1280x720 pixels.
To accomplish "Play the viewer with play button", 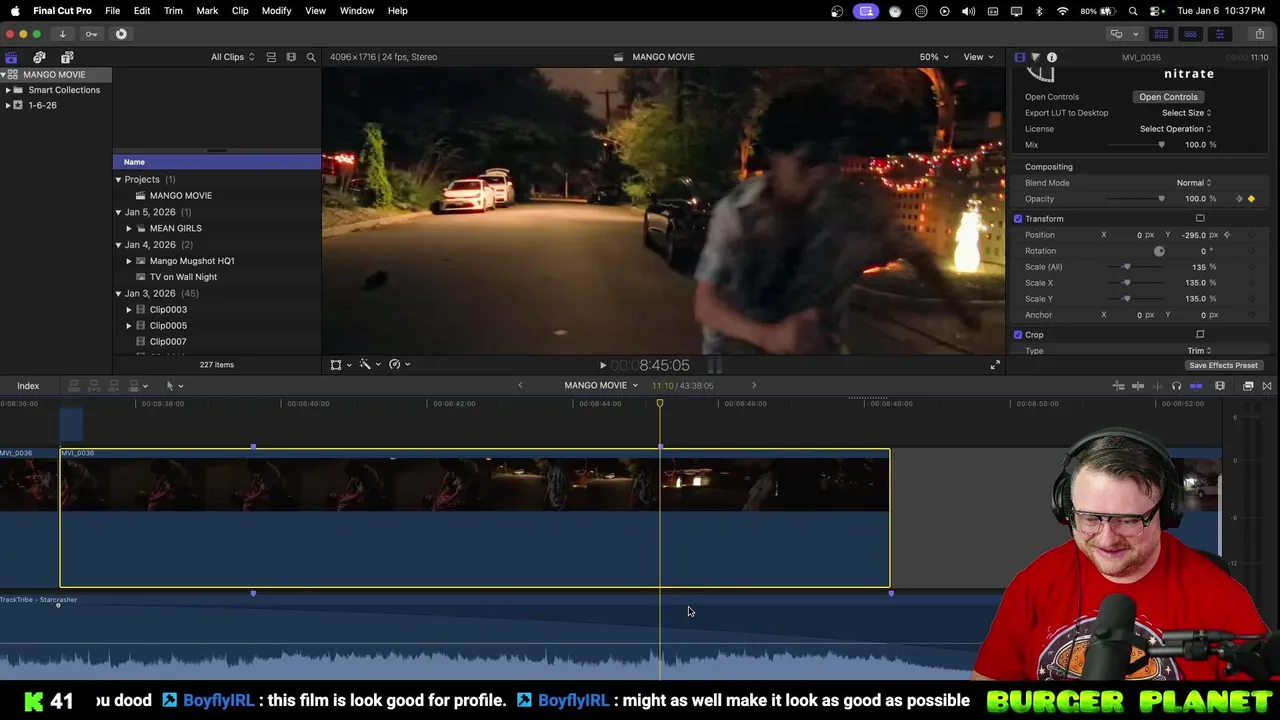I will coord(603,366).
